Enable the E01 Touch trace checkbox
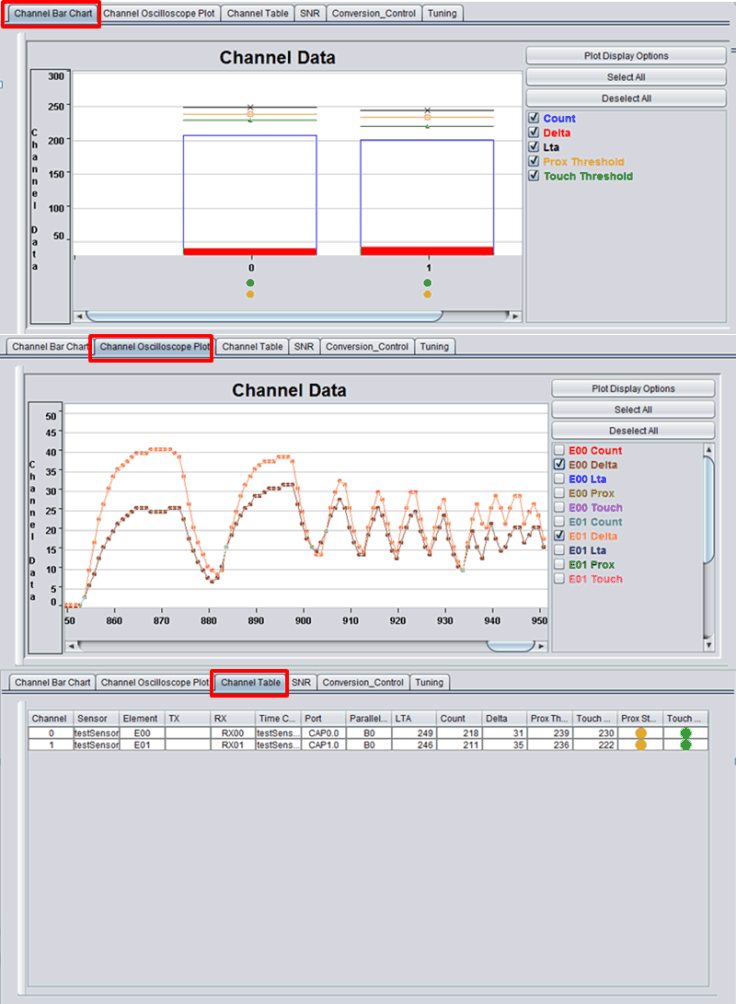736x1004 pixels. tap(559, 579)
